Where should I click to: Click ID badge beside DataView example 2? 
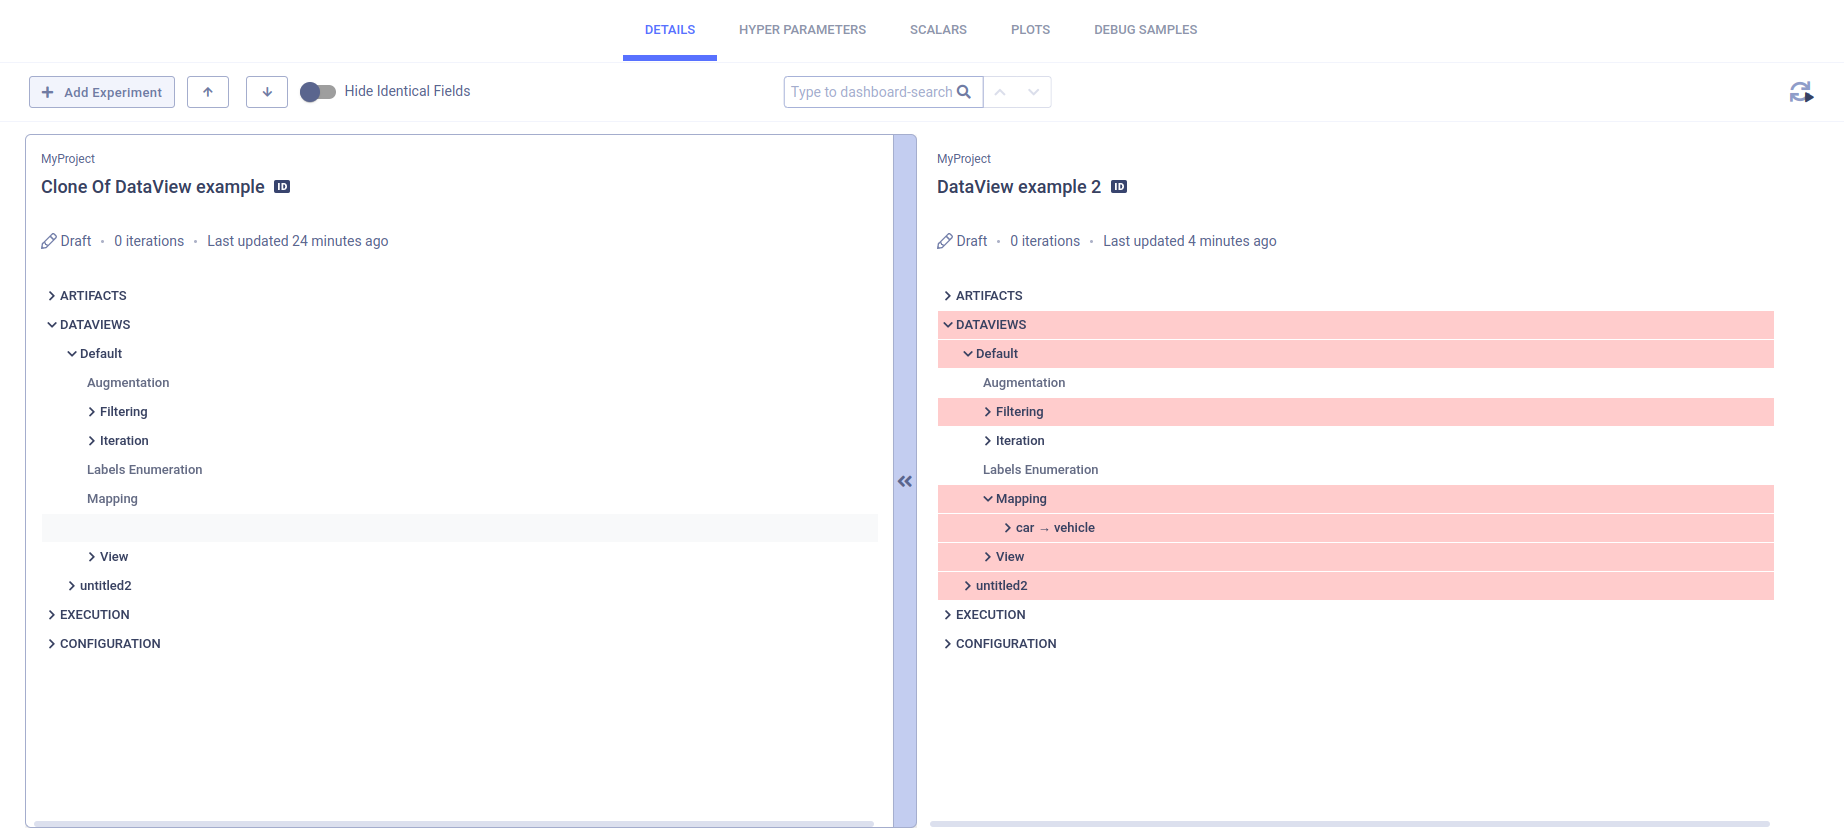point(1119,187)
